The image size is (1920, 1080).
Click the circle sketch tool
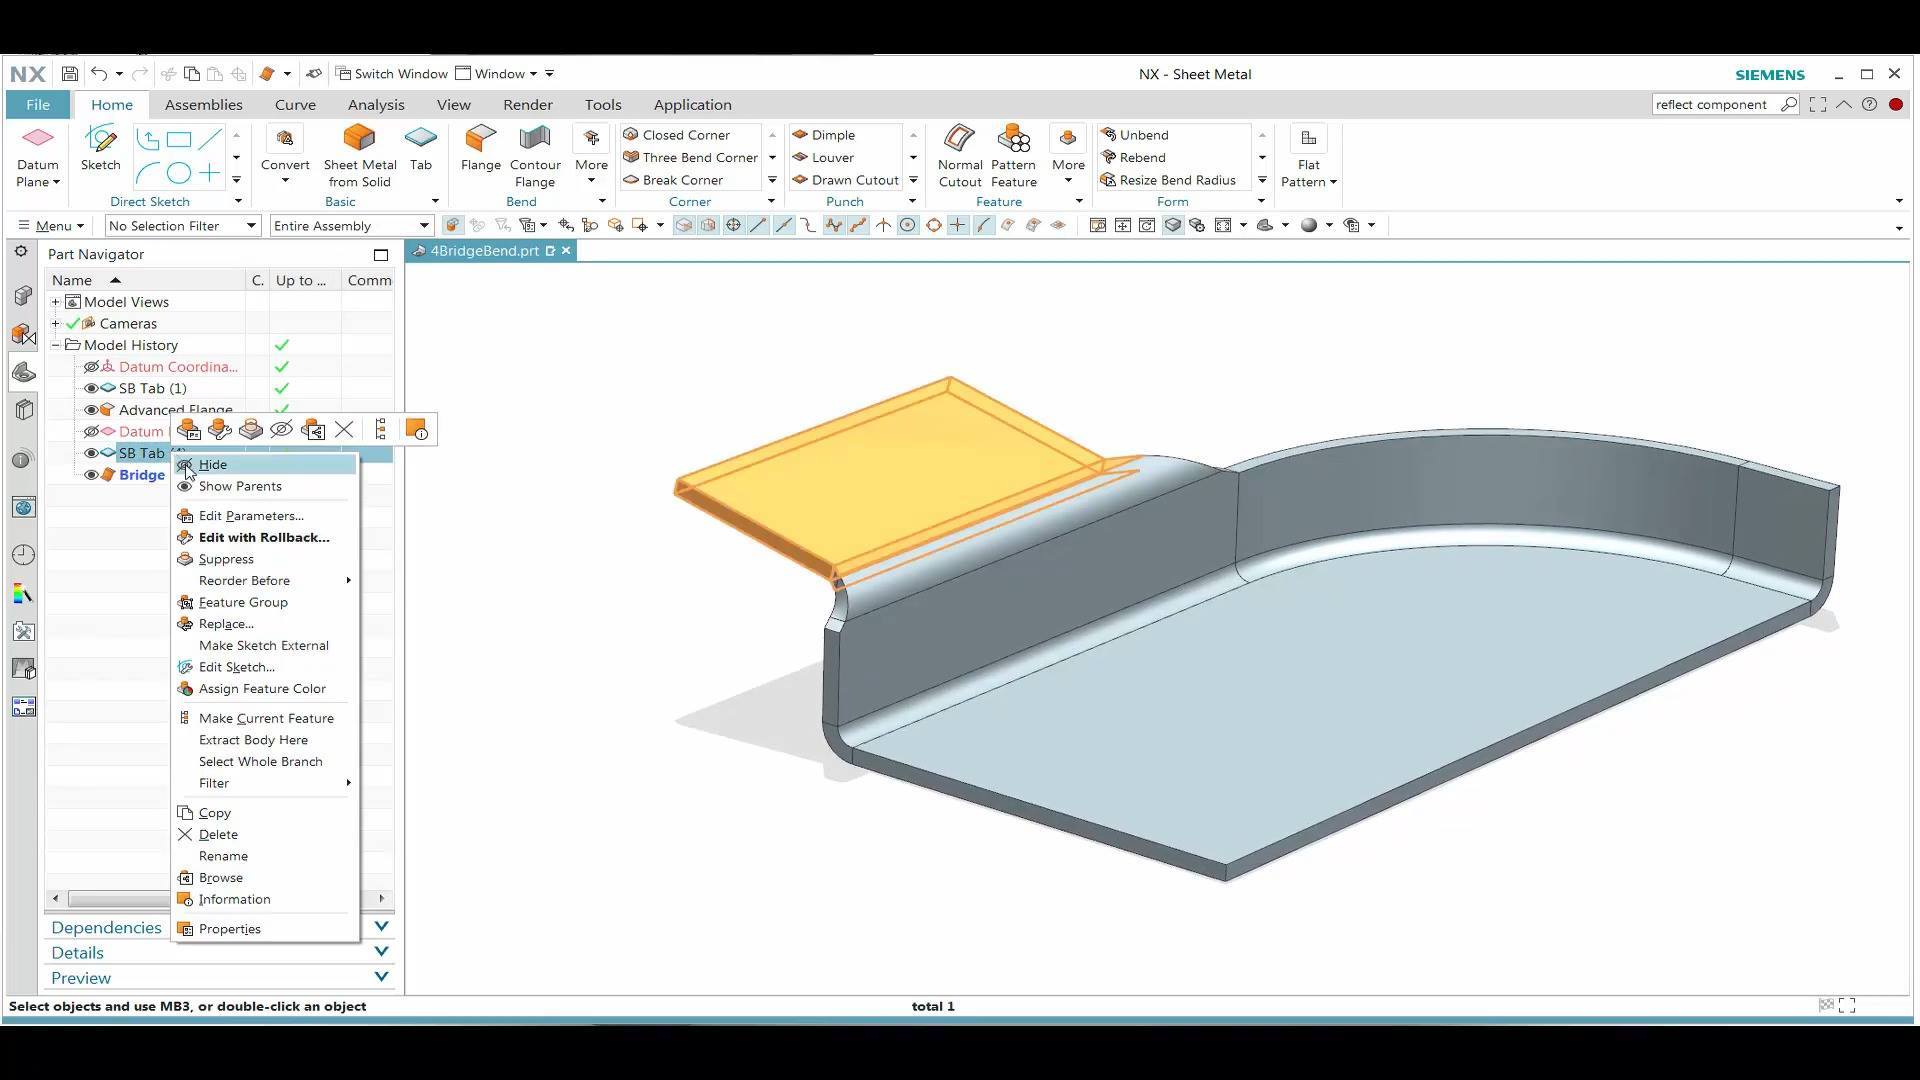click(x=179, y=174)
